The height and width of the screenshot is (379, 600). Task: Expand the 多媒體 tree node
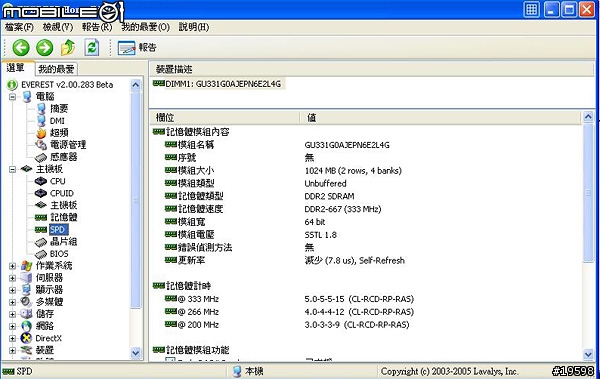(x=12, y=302)
